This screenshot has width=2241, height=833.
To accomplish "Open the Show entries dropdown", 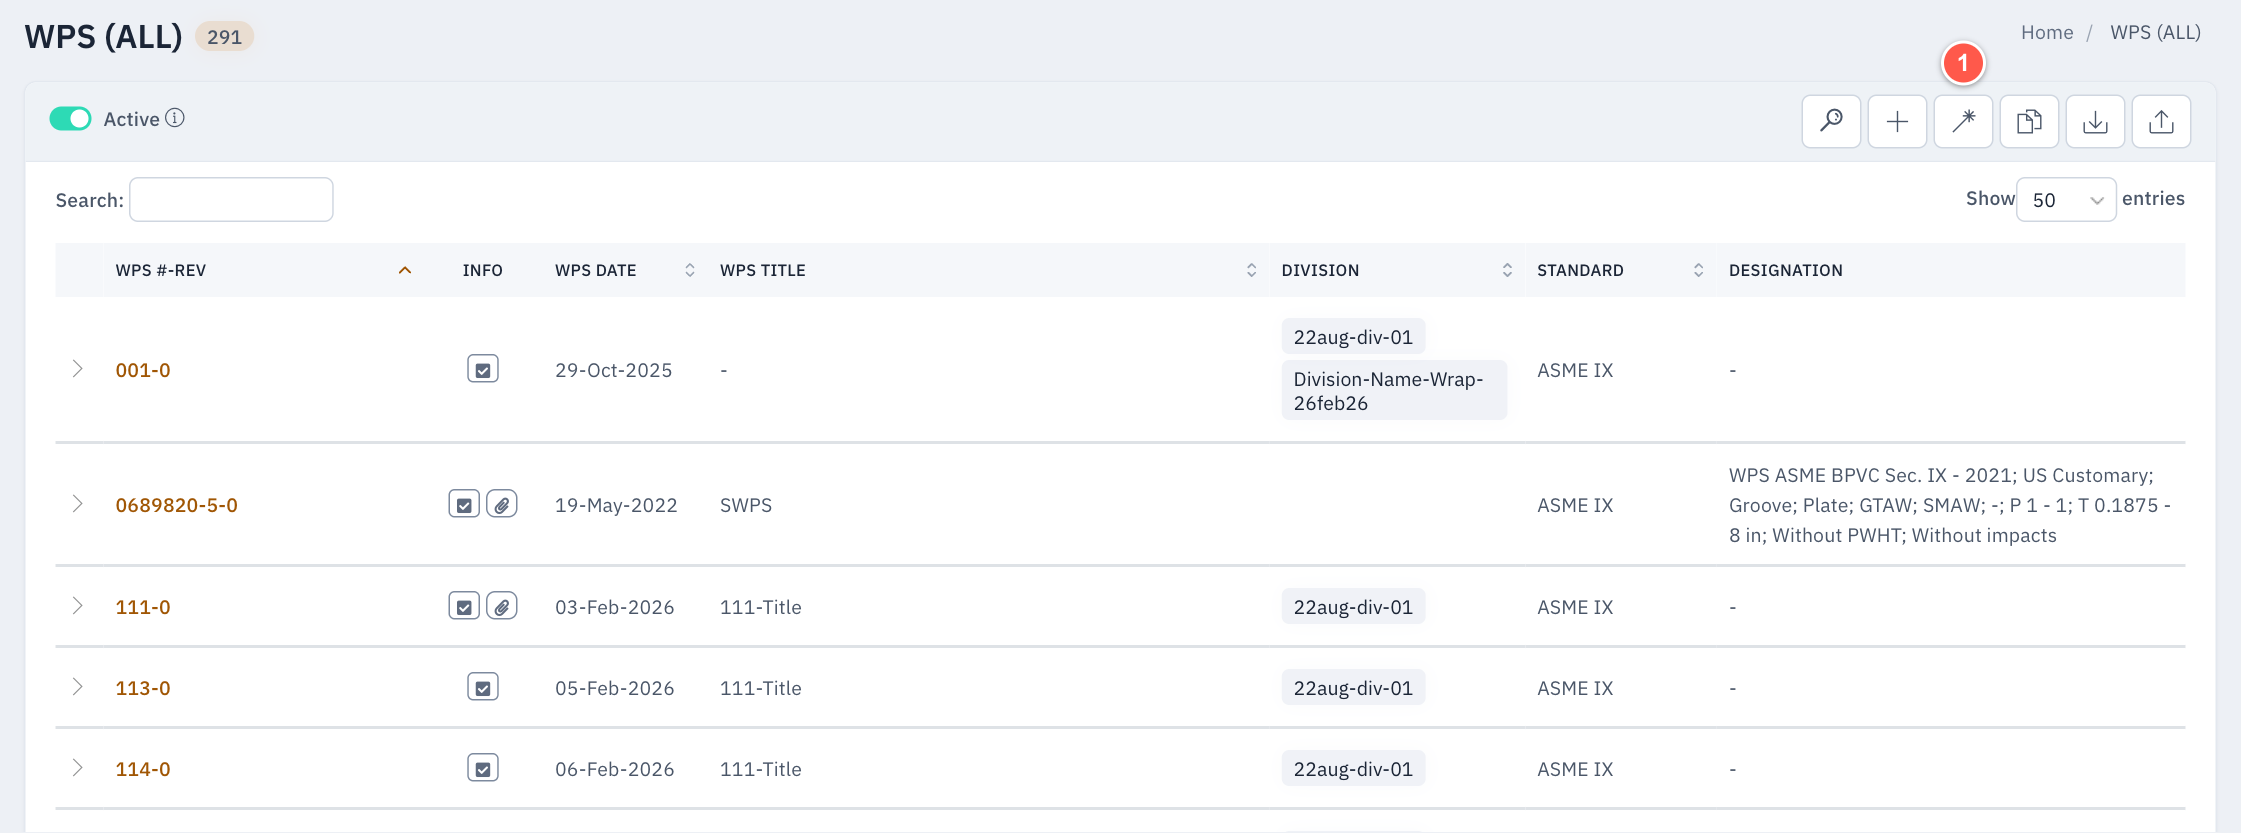I will 2066,199.
